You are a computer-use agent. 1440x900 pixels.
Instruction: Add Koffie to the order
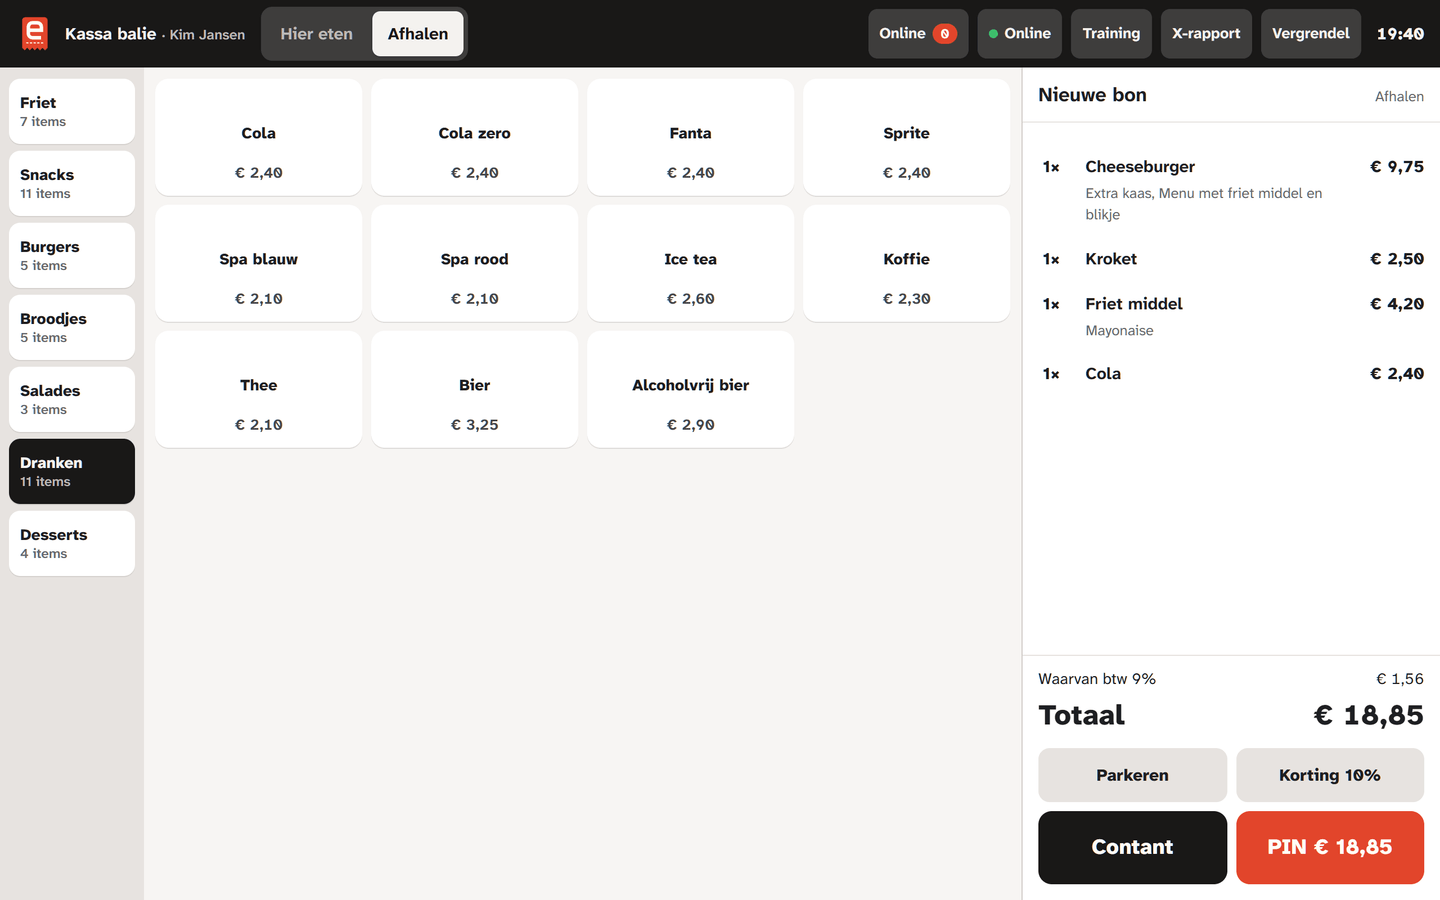907,264
